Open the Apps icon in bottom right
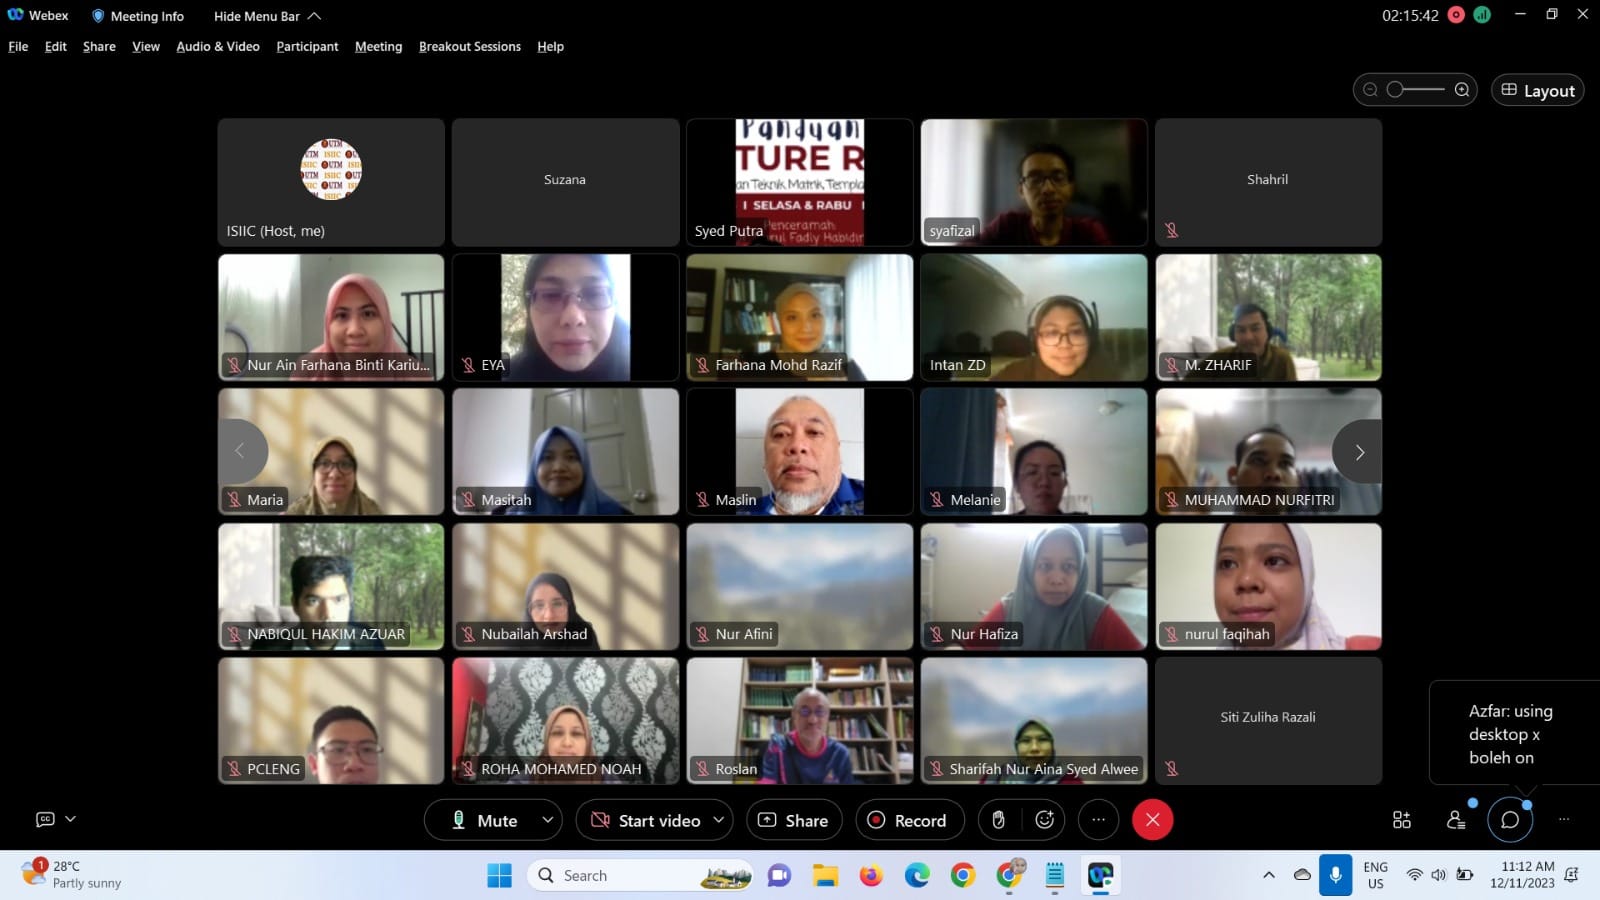The height and width of the screenshot is (900, 1600). click(x=1402, y=820)
